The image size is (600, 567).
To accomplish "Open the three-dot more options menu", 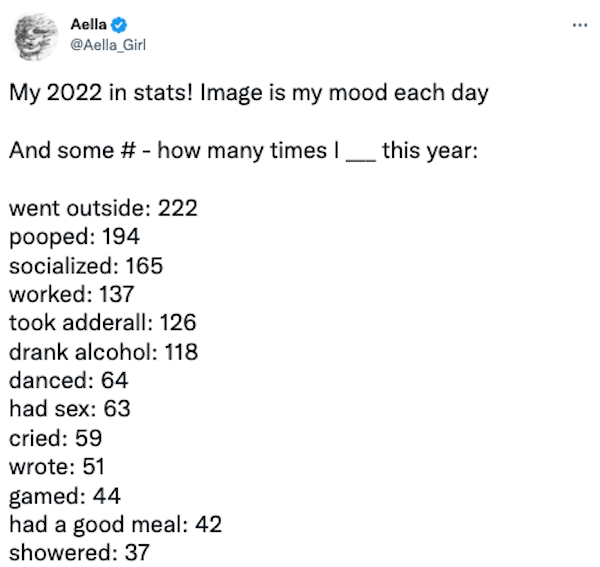I will [x=580, y=25].
